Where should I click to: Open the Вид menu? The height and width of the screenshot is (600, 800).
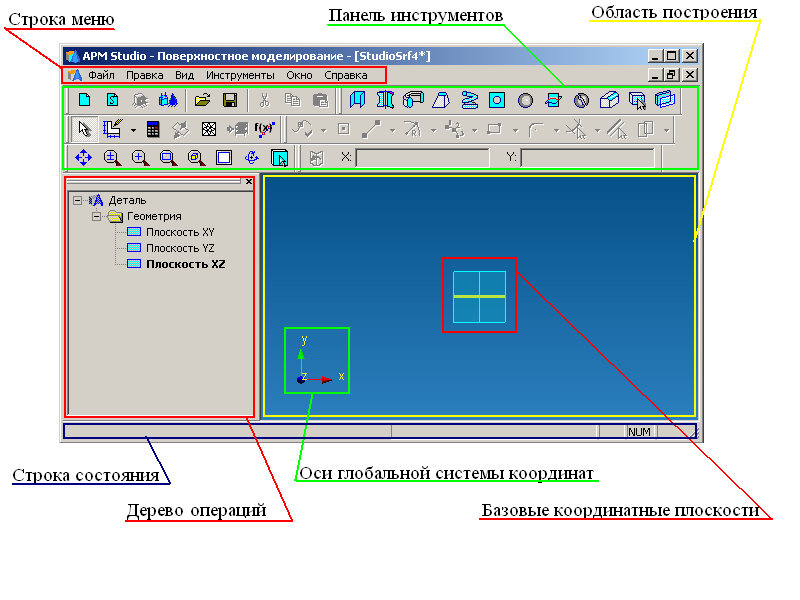184,76
